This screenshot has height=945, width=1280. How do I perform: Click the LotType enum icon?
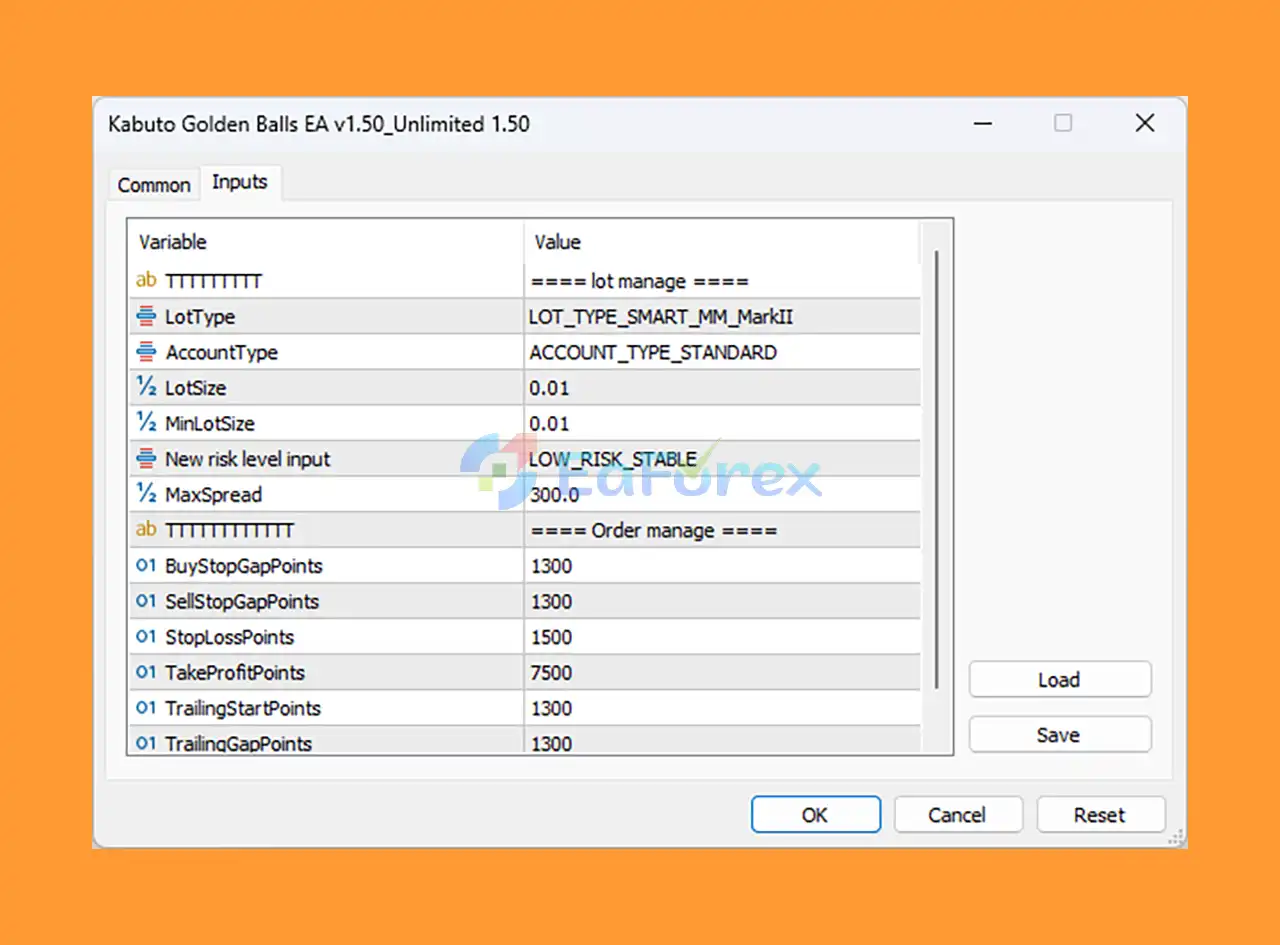coord(146,317)
